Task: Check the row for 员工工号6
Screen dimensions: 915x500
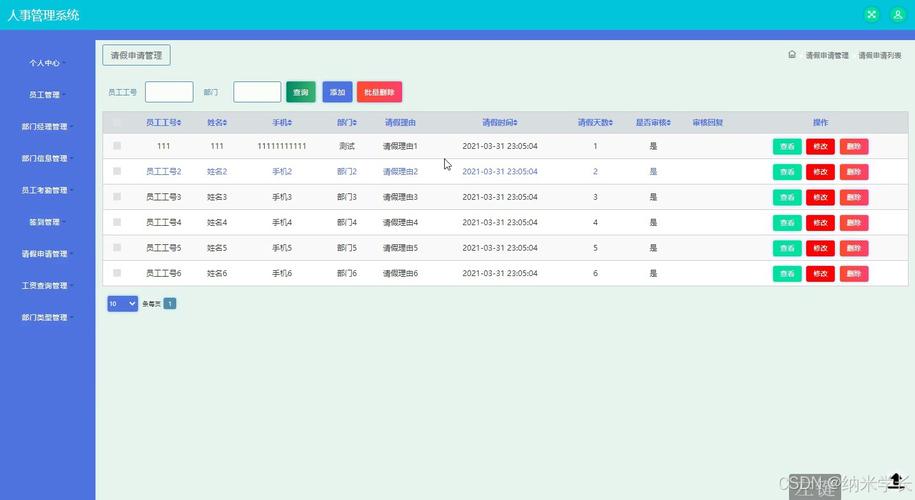Action: pyautogui.click(x=117, y=273)
